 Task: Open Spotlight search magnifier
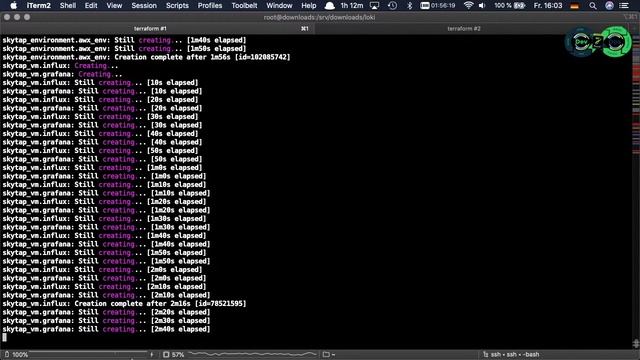593,6
